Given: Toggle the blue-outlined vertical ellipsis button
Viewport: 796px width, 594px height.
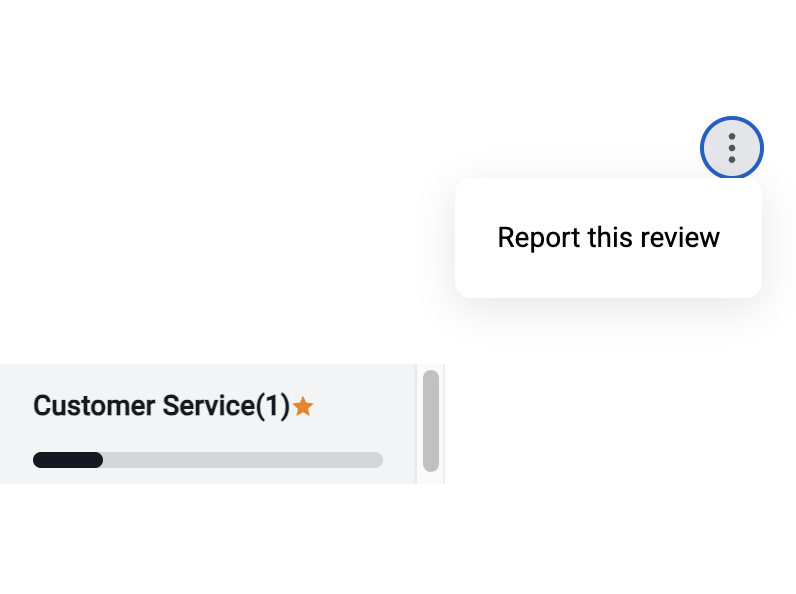Looking at the screenshot, I should 732,148.
